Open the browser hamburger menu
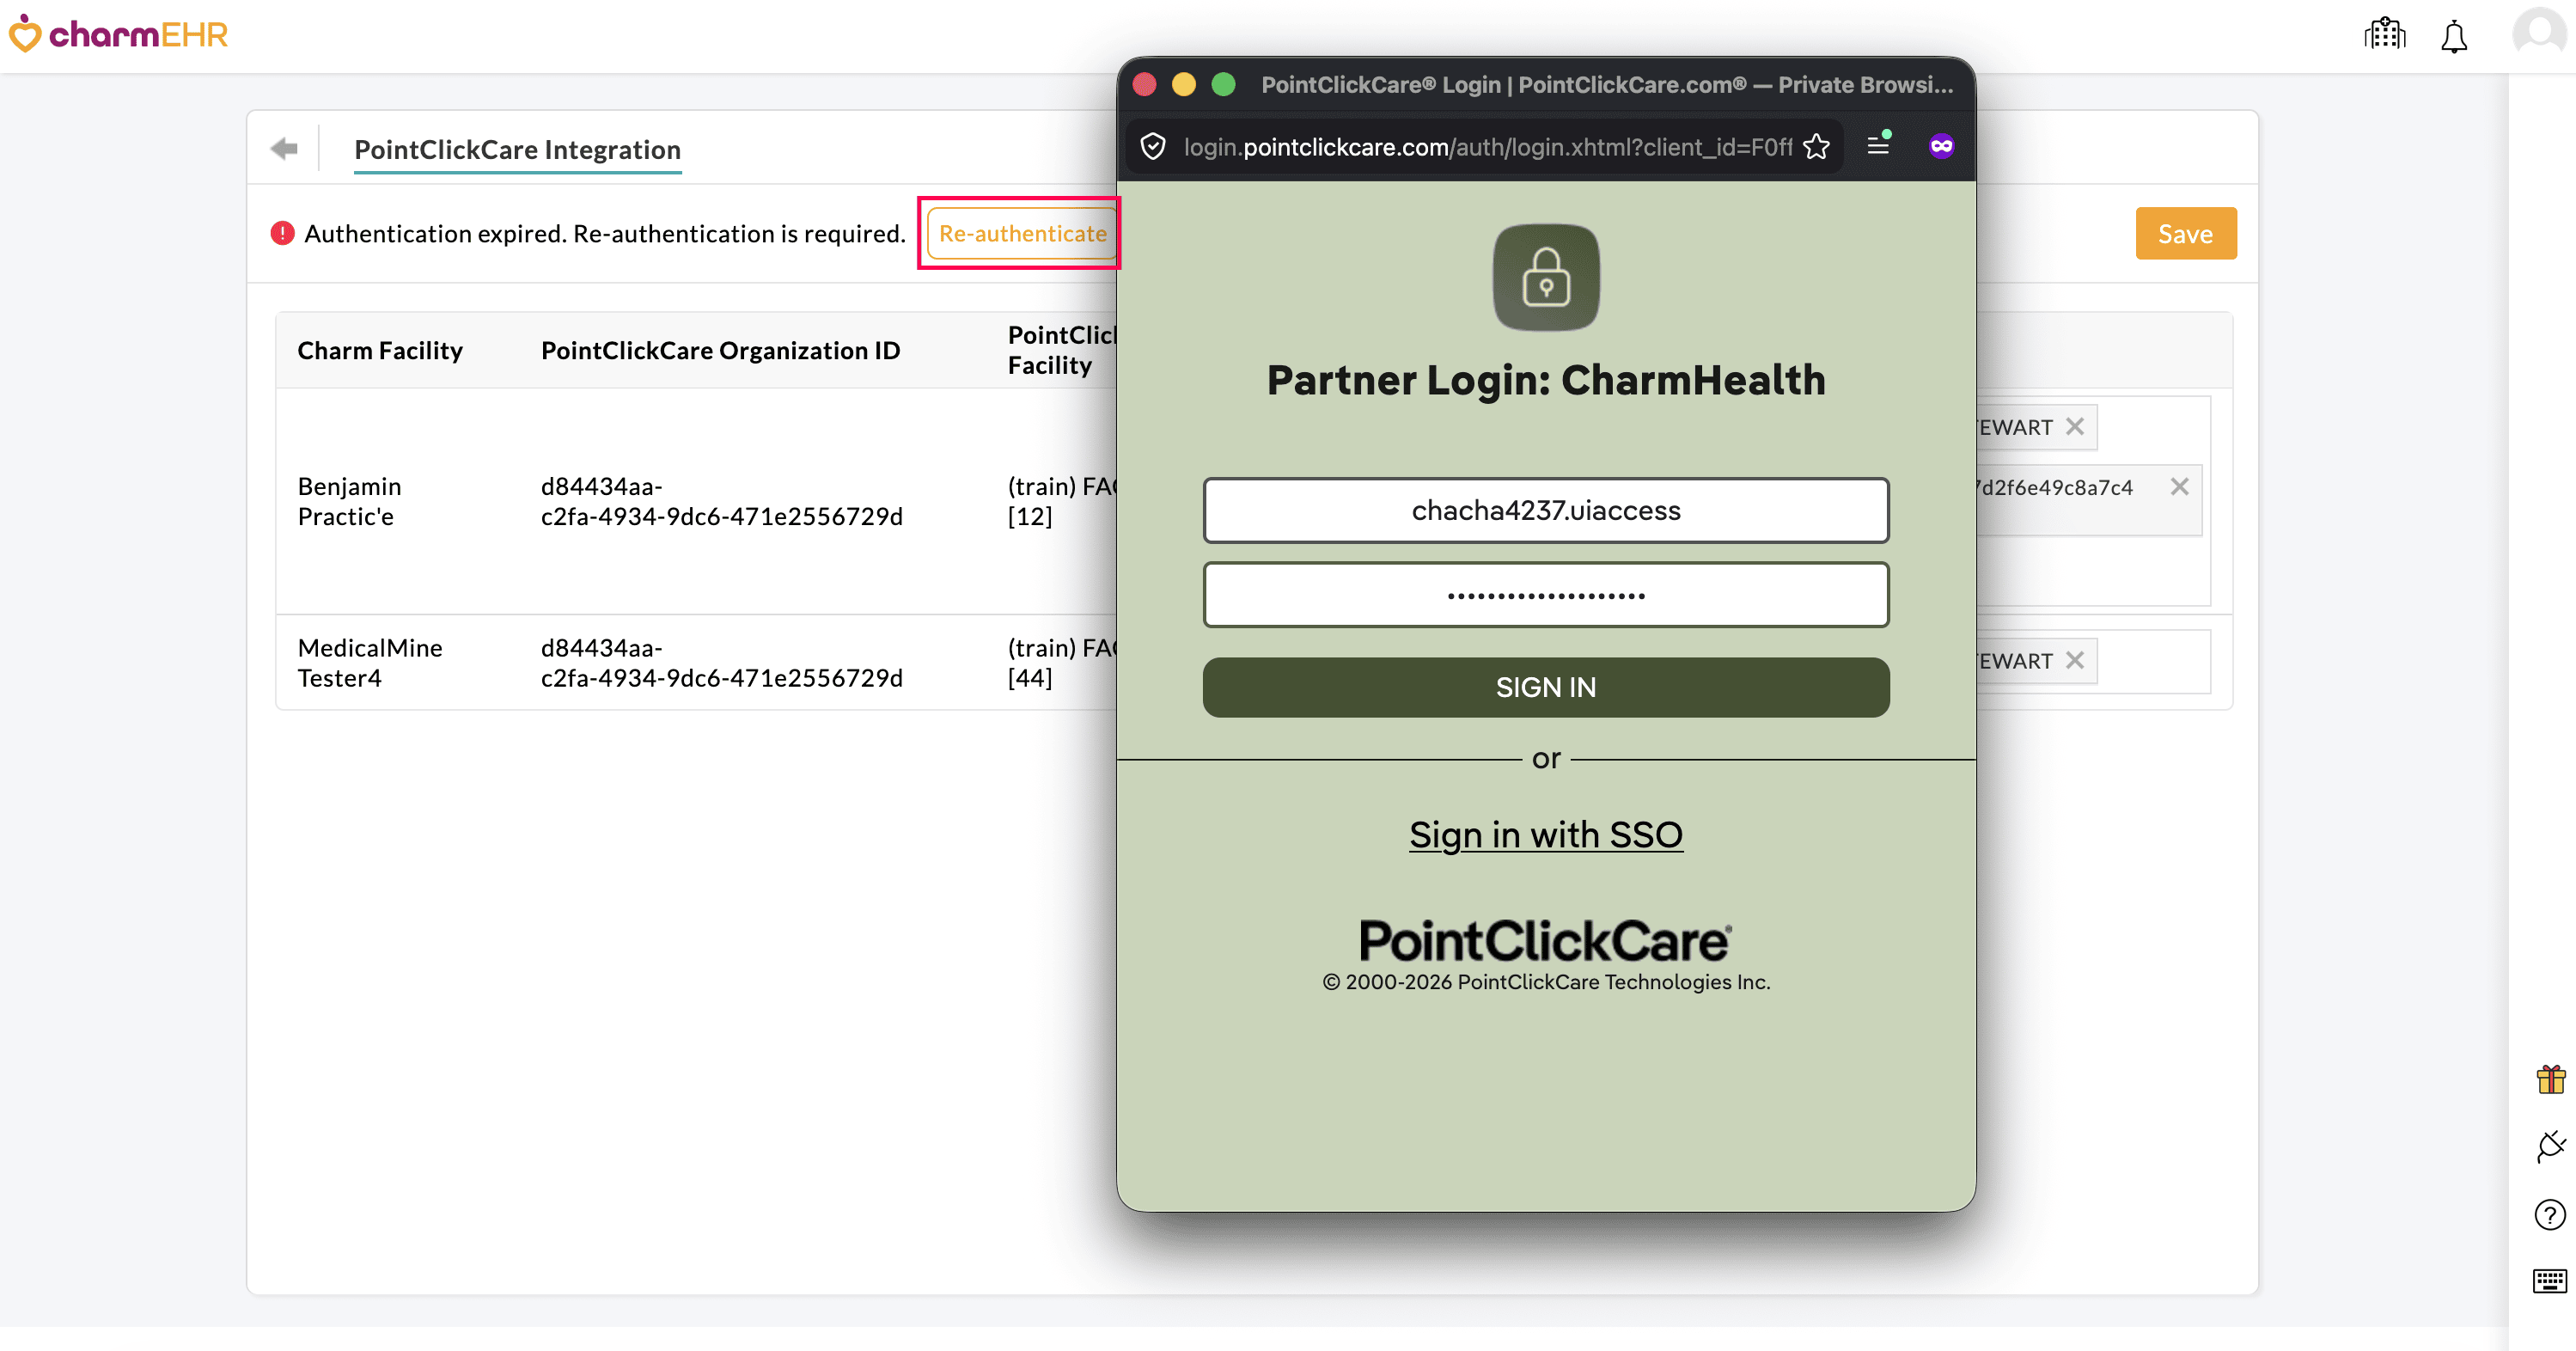 [1878, 147]
